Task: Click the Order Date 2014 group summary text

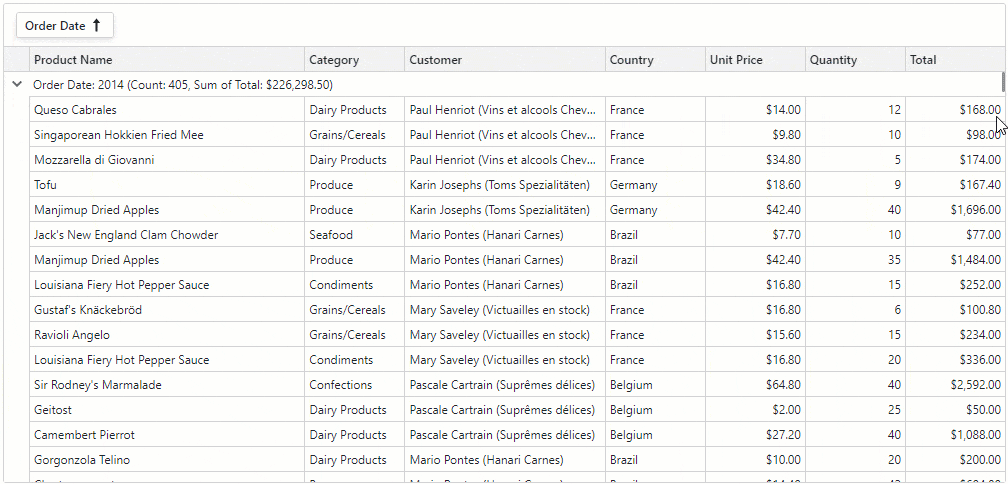Action: pyautogui.click(x=183, y=85)
